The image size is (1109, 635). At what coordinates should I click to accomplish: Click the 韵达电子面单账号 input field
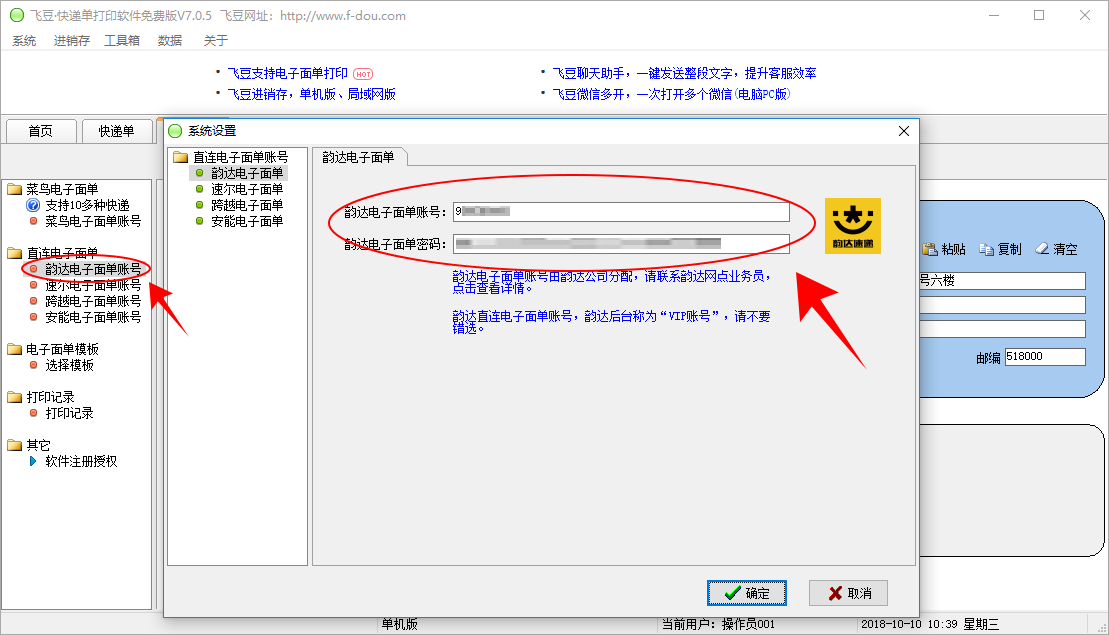(x=621, y=211)
